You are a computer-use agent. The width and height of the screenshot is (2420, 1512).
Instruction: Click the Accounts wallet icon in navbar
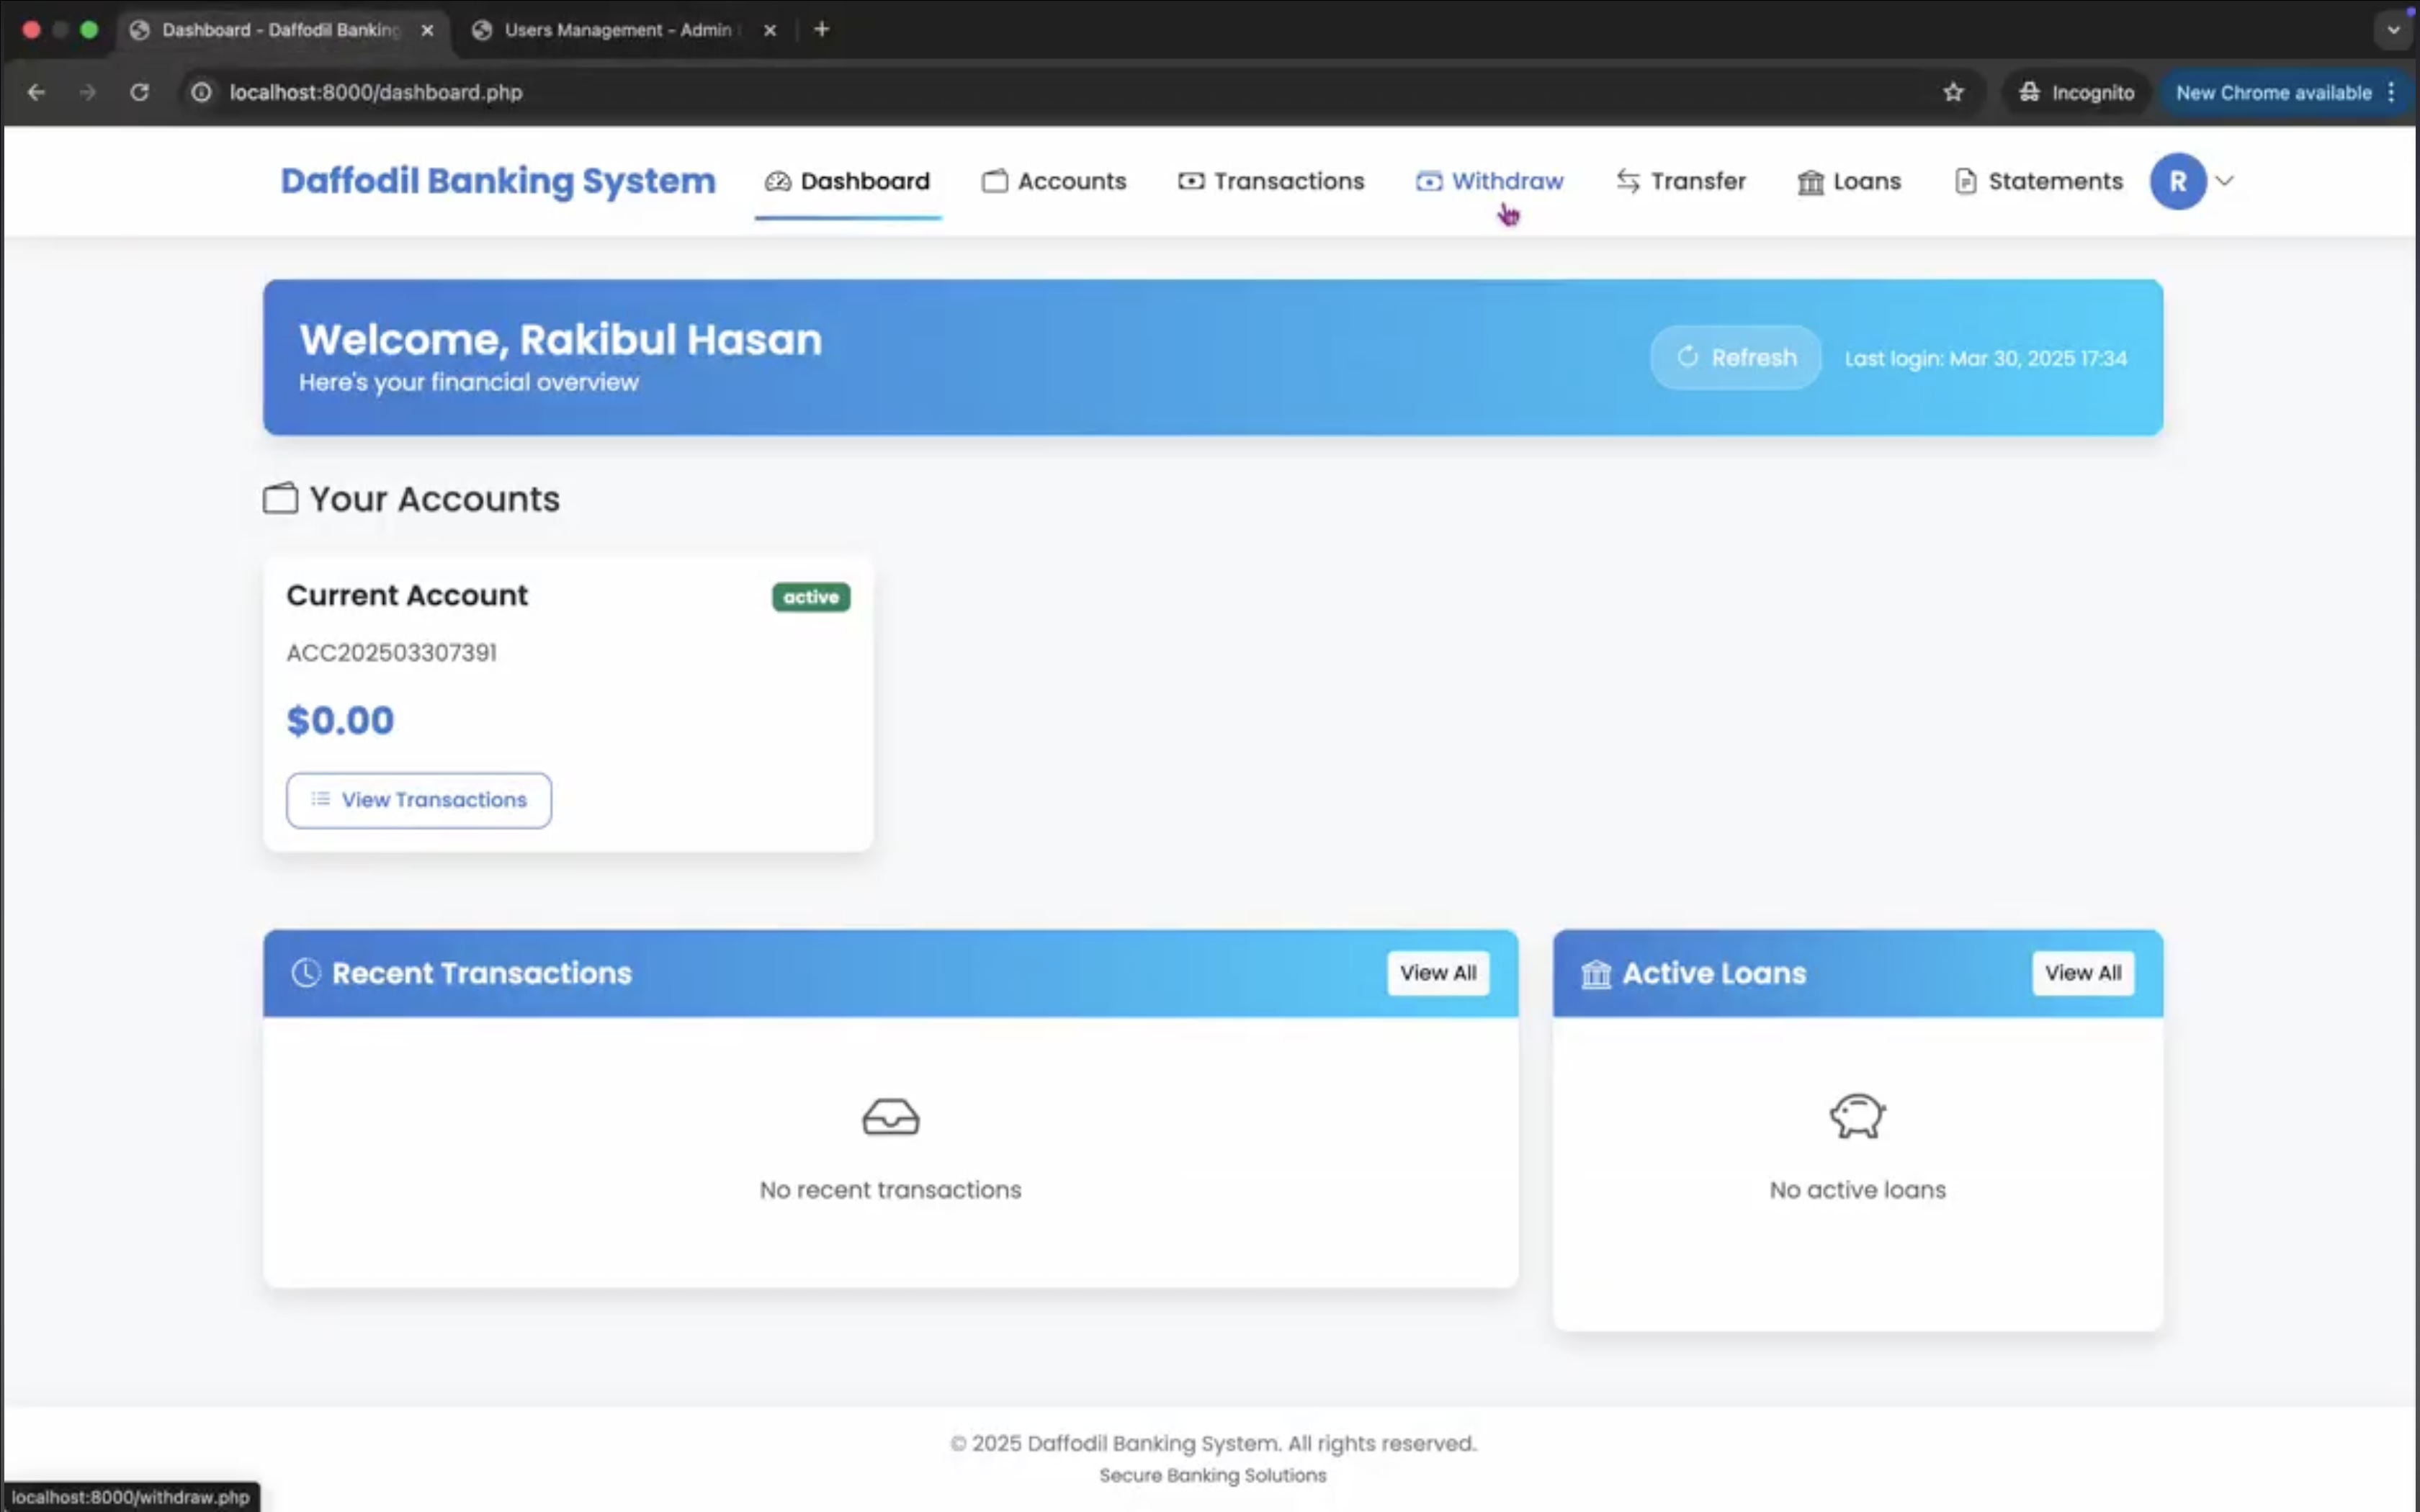click(994, 181)
